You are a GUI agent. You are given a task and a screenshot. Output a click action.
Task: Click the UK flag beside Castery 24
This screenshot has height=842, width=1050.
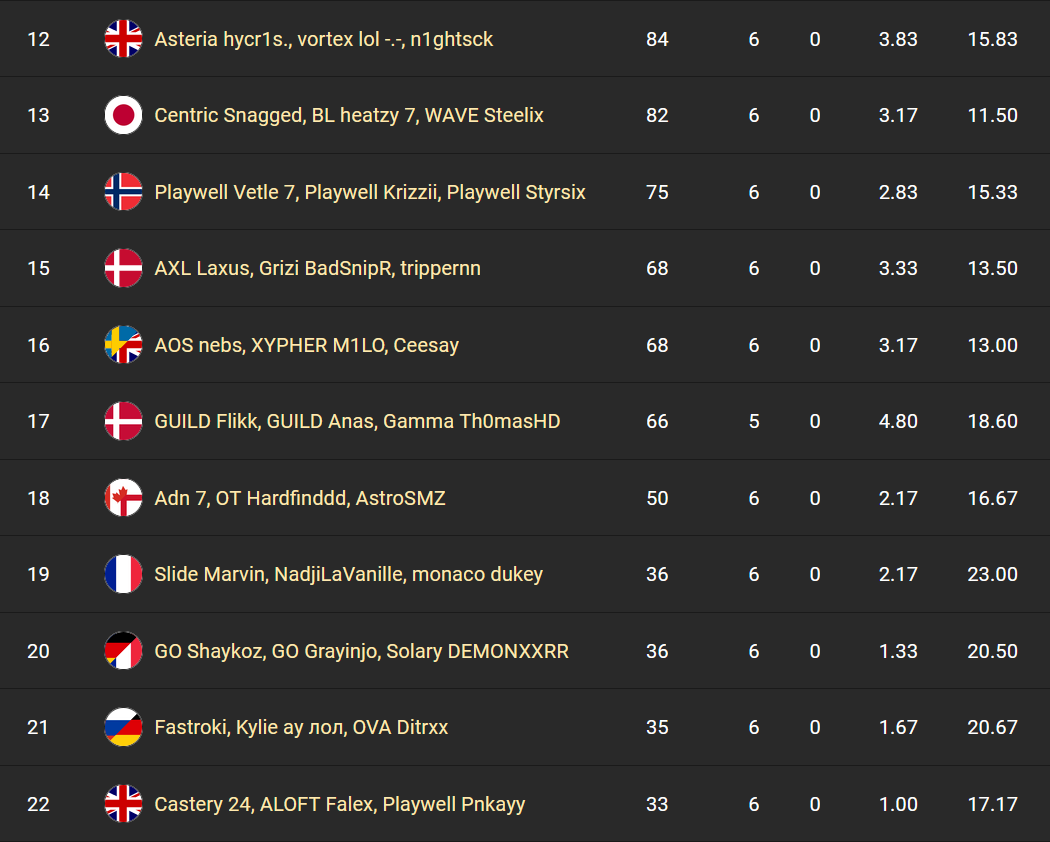[123, 804]
